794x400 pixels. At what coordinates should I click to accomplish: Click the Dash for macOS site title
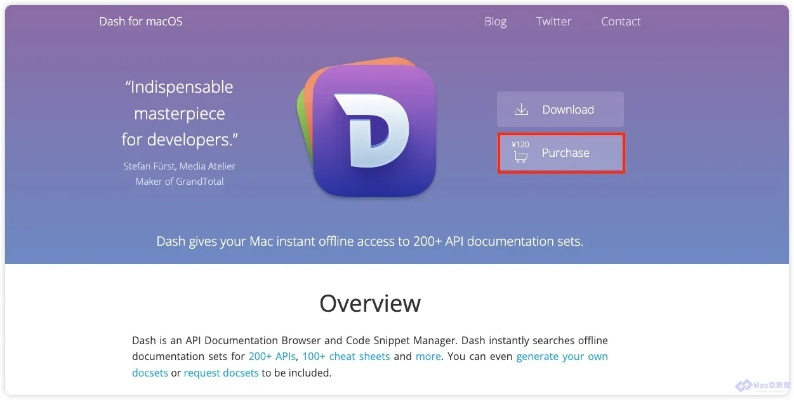coord(141,21)
